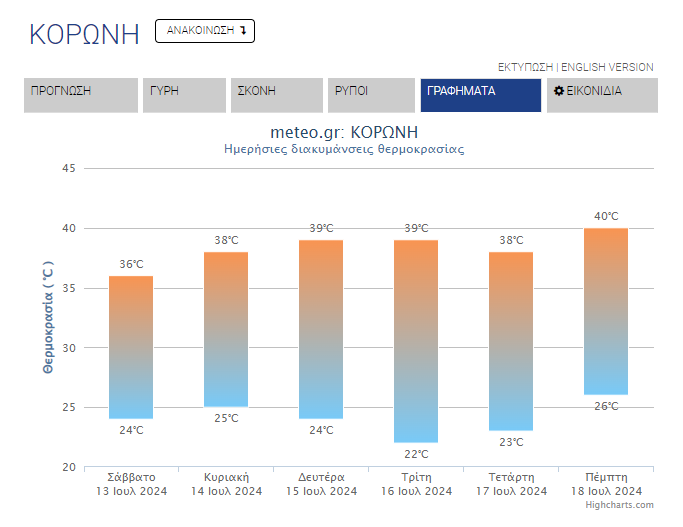
Task: Click the 23°C label below Wednesday's bar
Action: [511, 443]
